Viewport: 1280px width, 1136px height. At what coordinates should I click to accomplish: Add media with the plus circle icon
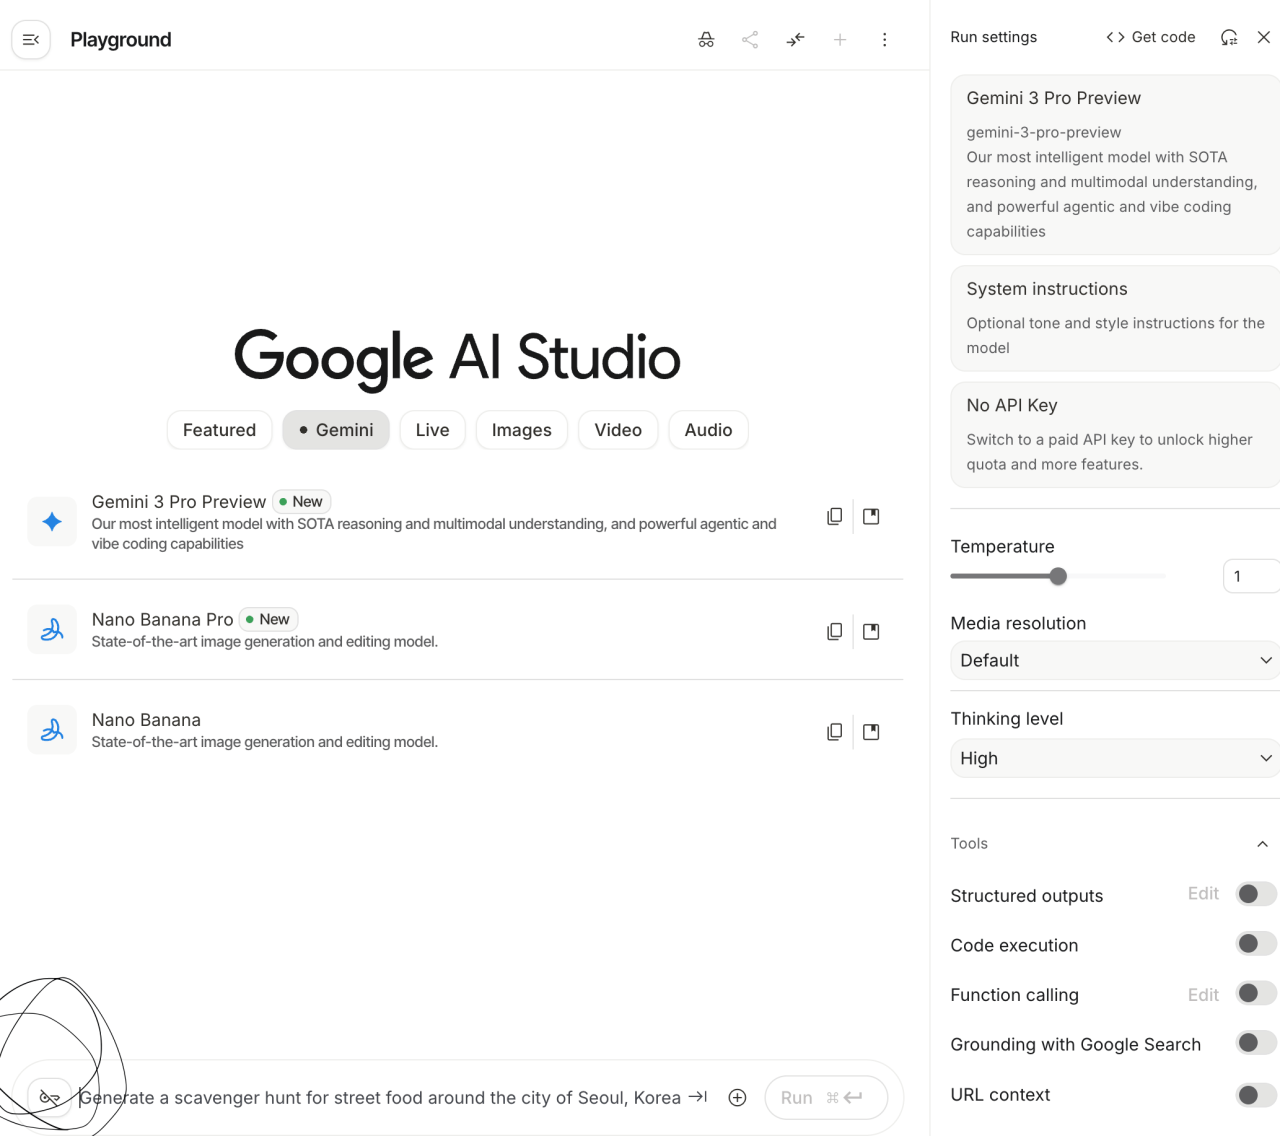click(x=737, y=1097)
